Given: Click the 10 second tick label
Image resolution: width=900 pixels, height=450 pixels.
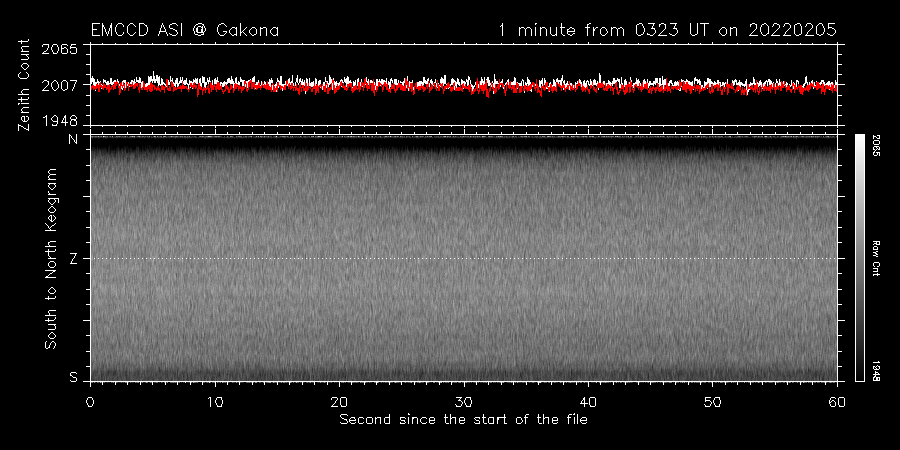Looking at the screenshot, I should pos(215,401).
